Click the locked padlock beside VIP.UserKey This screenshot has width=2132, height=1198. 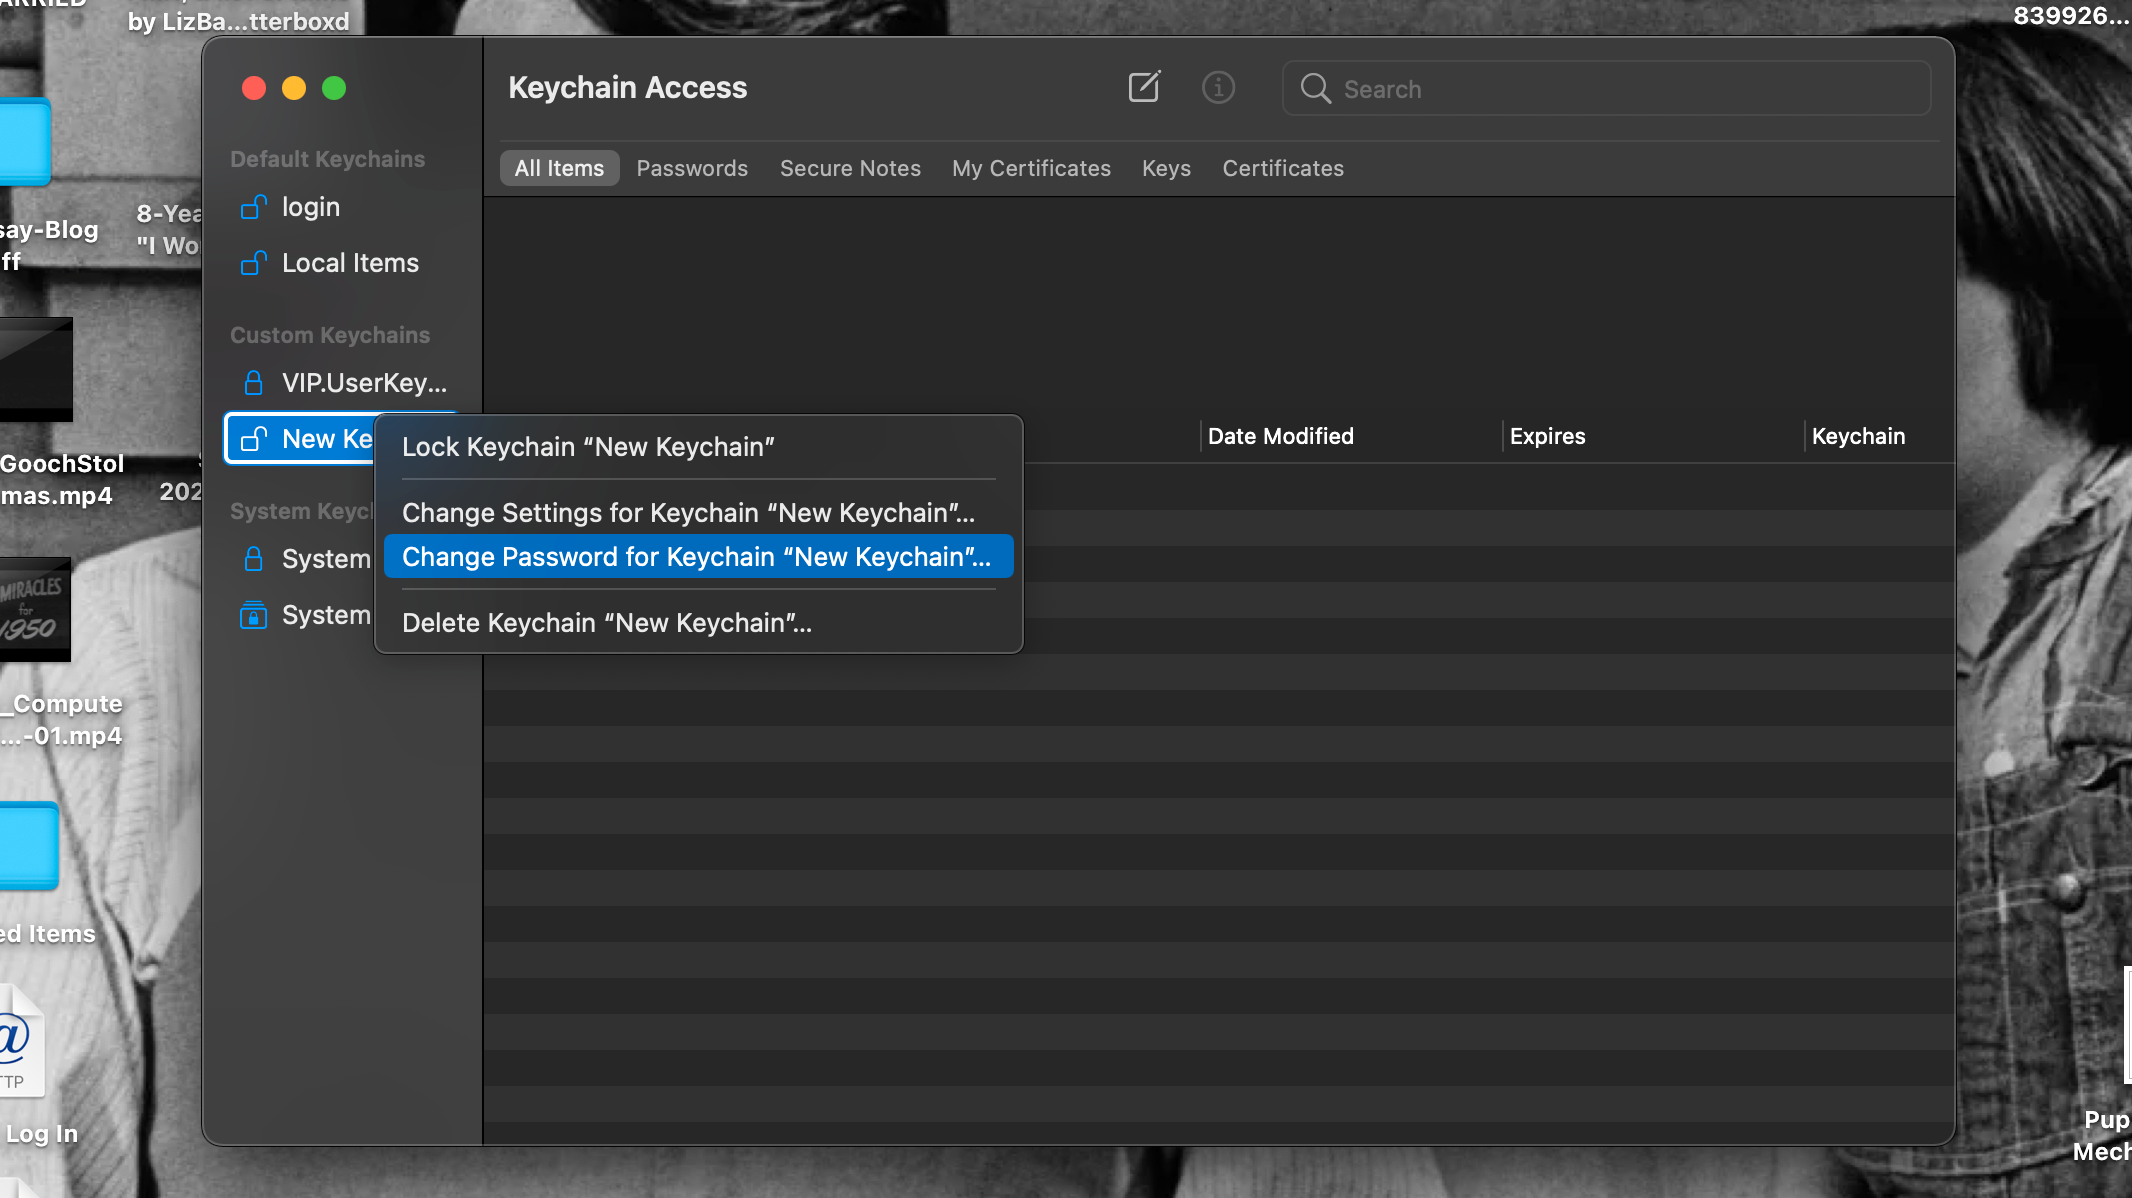(x=254, y=383)
